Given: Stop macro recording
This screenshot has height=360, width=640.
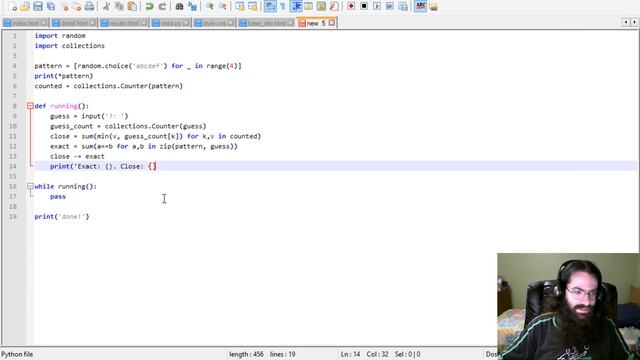Looking at the screenshot, I should [364, 6].
